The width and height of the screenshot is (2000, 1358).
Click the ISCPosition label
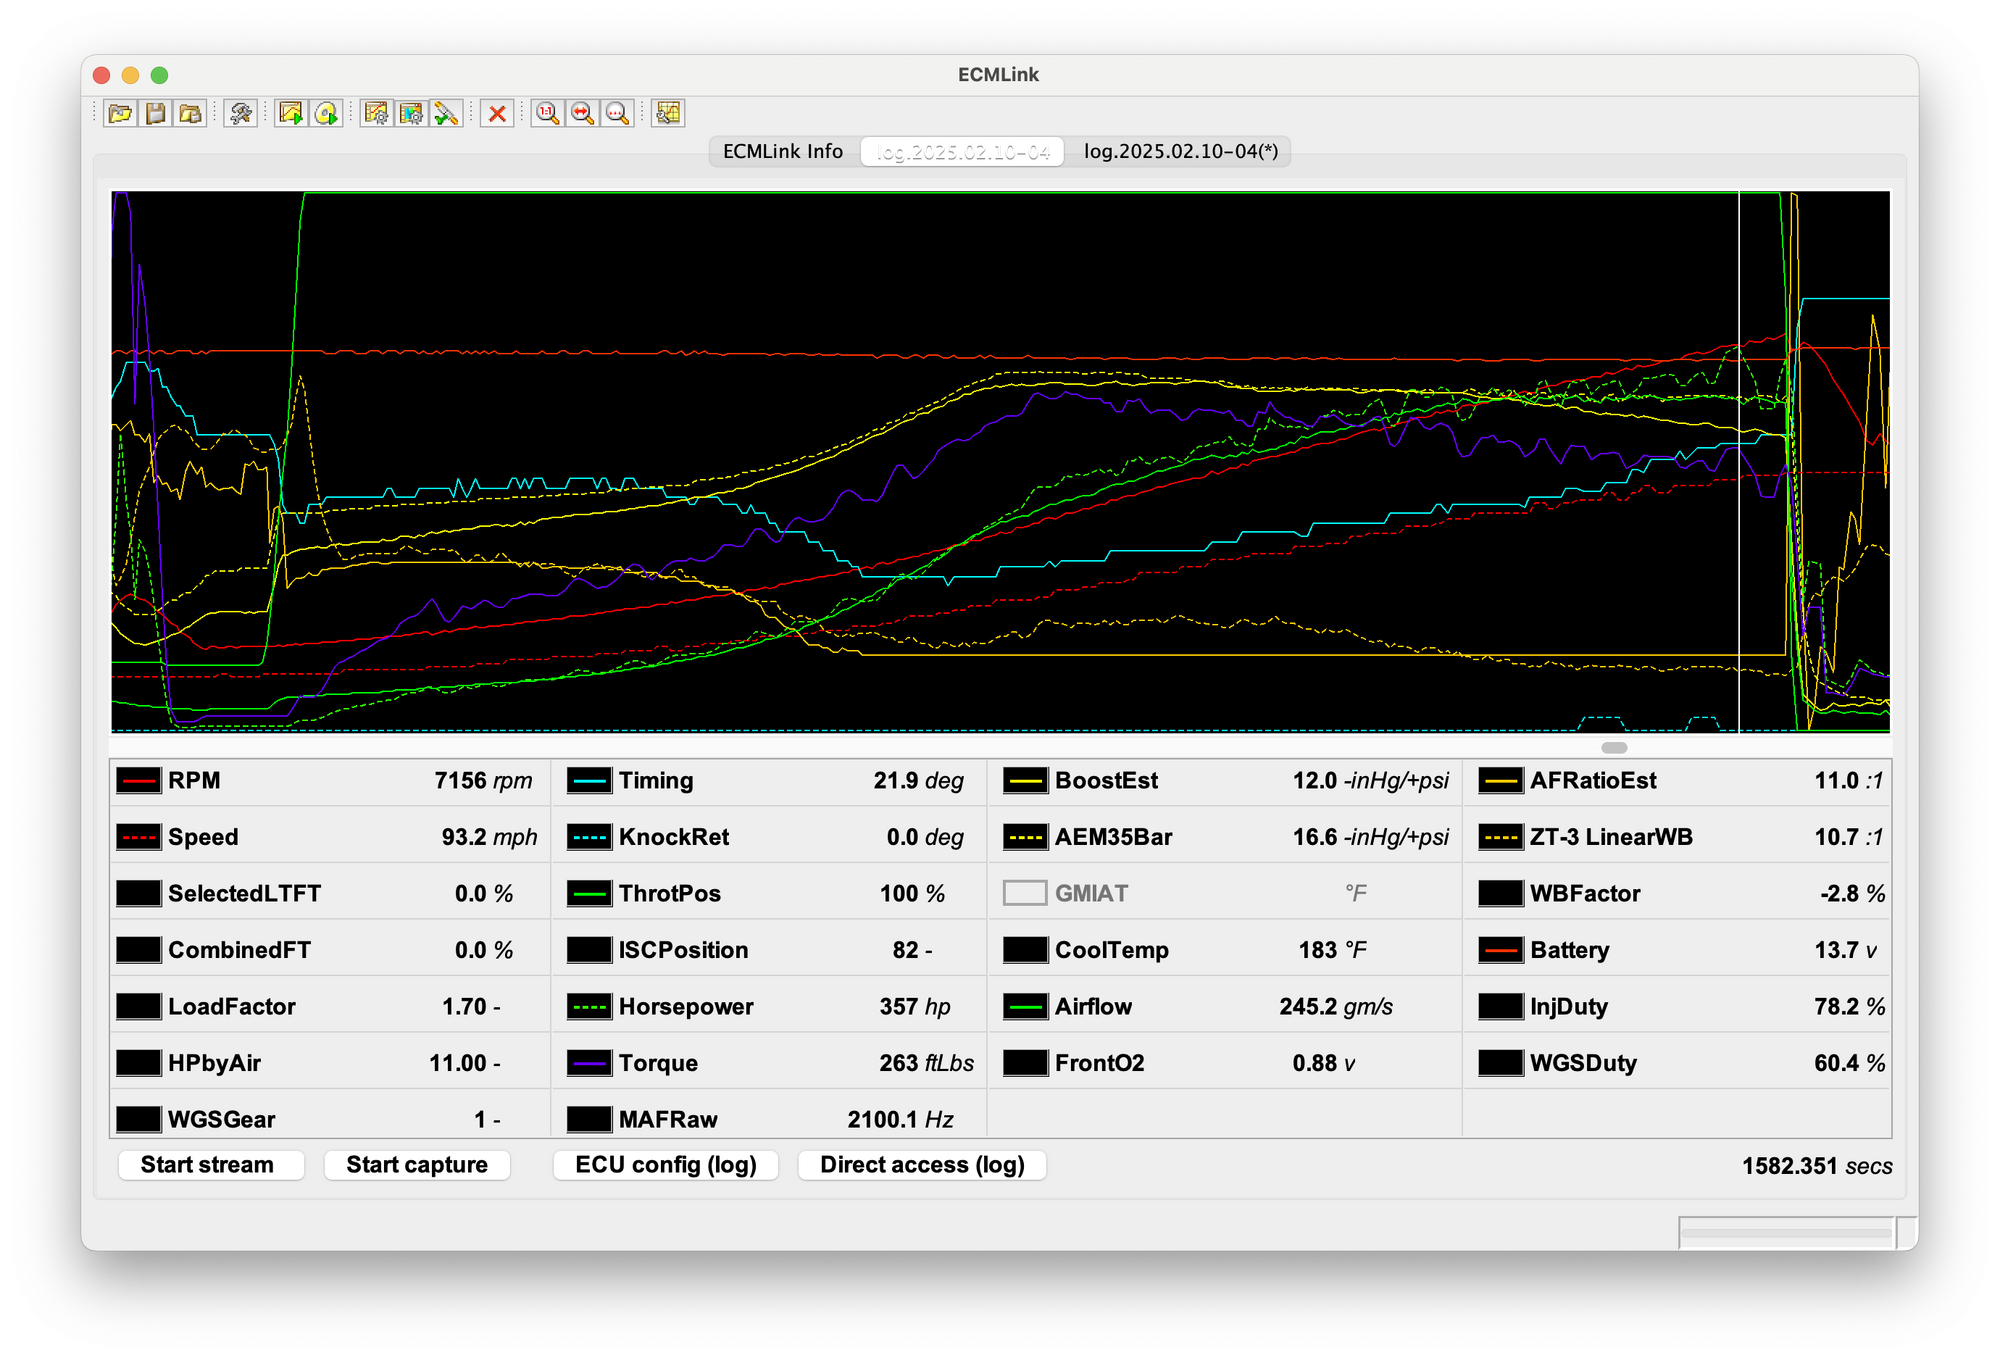(x=683, y=950)
